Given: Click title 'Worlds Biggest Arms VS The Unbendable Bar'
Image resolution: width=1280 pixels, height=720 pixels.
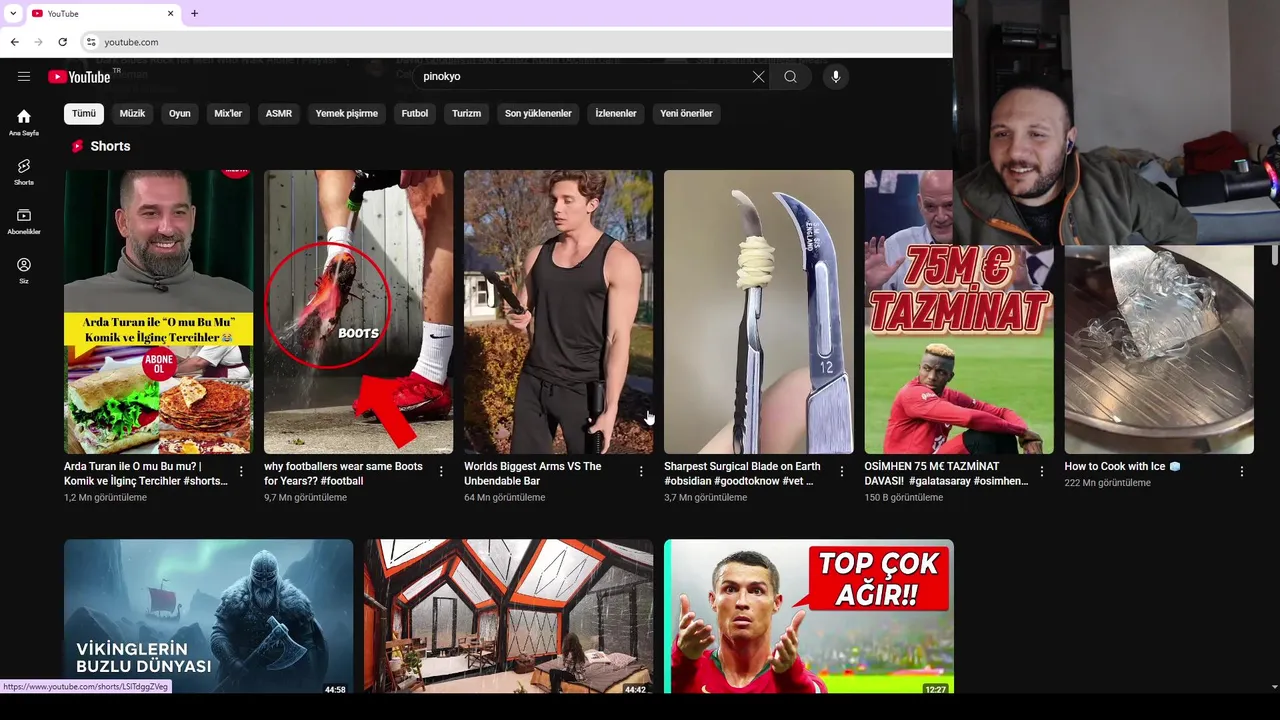Looking at the screenshot, I should (x=533, y=474).
